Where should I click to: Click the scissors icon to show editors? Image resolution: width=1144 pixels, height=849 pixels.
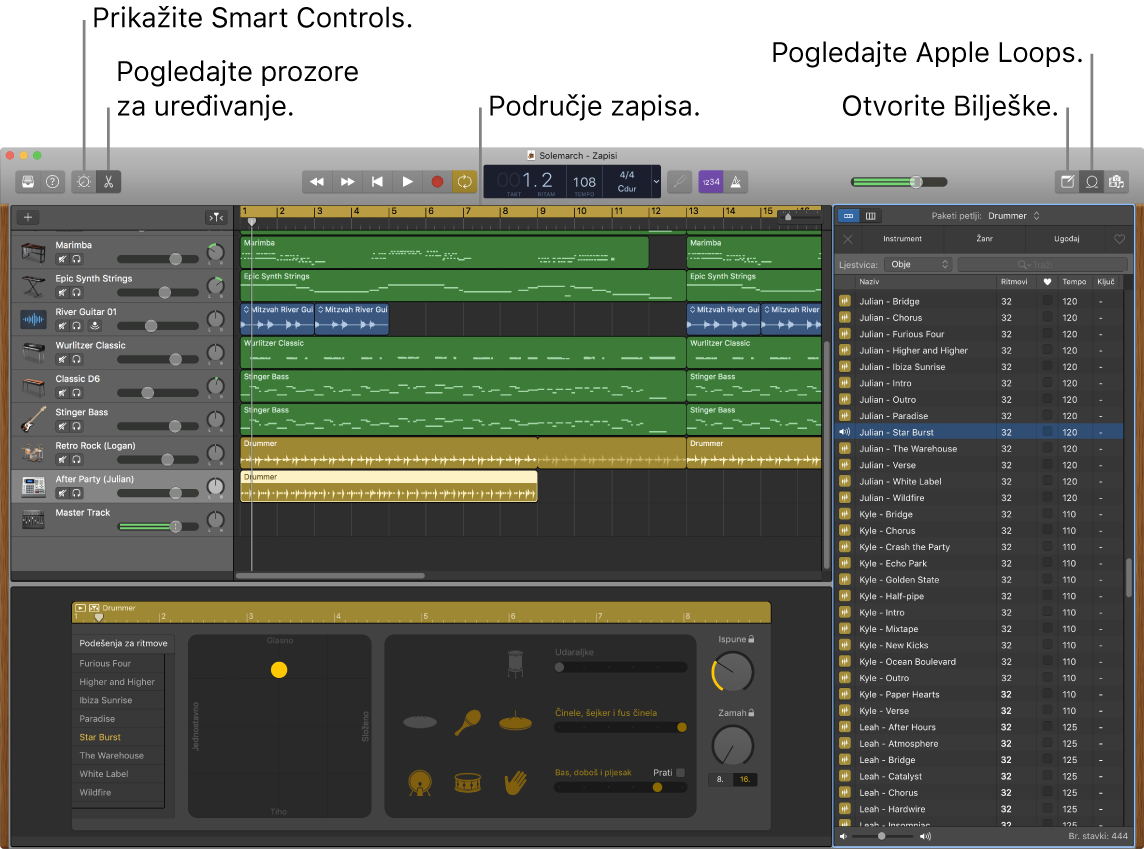pos(108,182)
